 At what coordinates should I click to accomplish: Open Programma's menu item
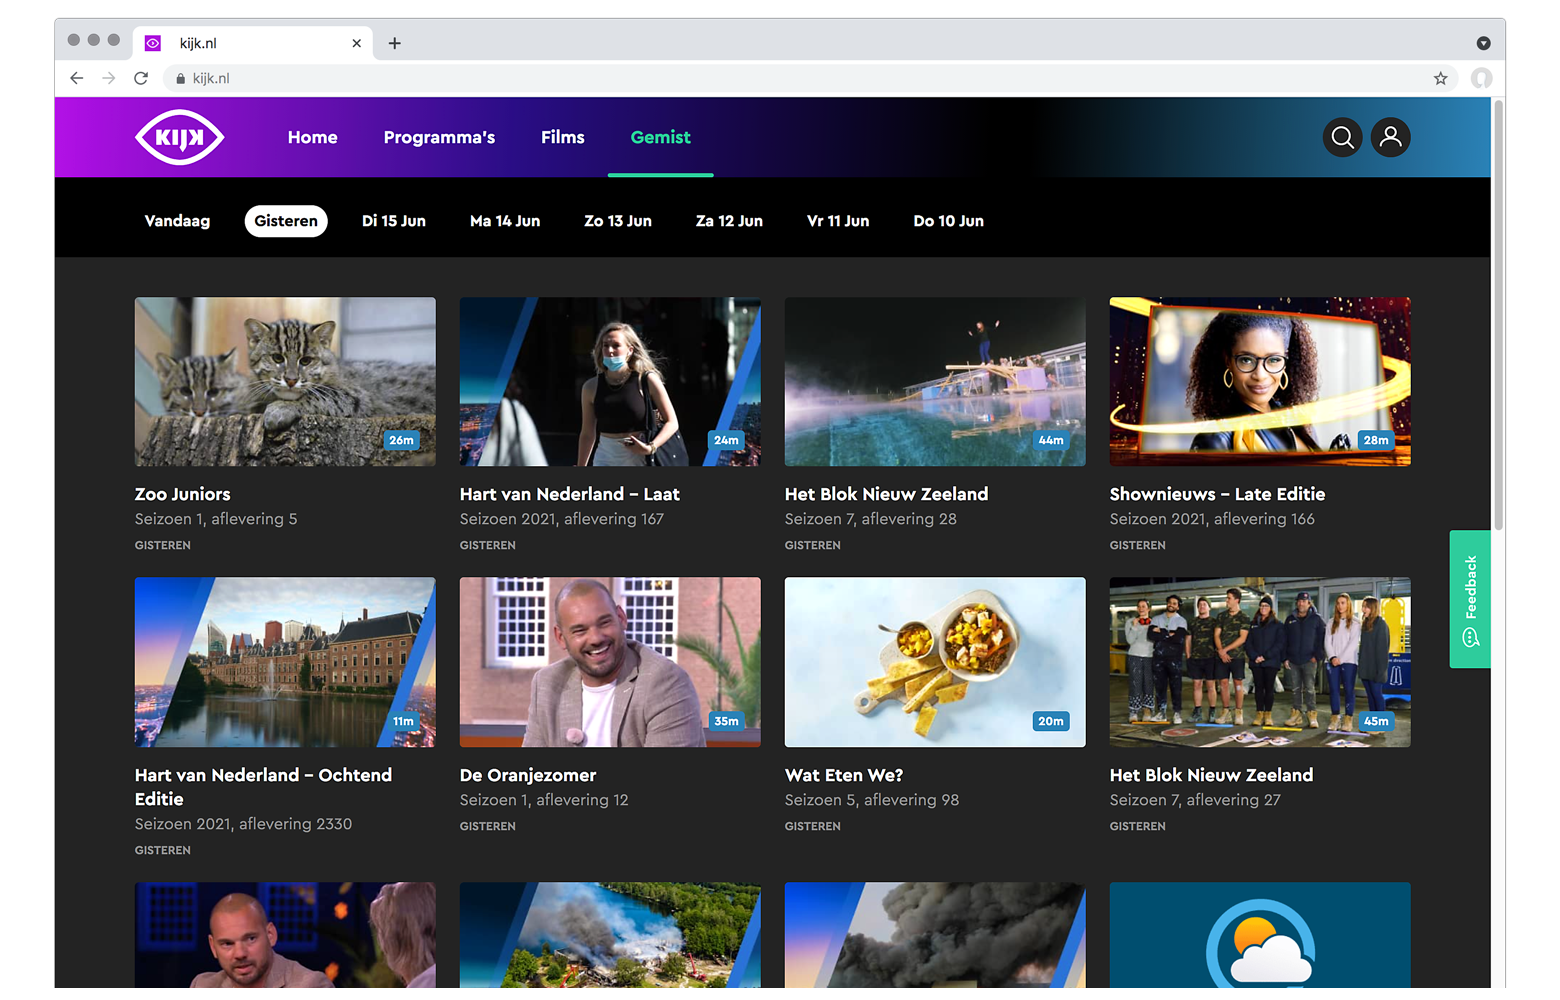pos(439,137)
